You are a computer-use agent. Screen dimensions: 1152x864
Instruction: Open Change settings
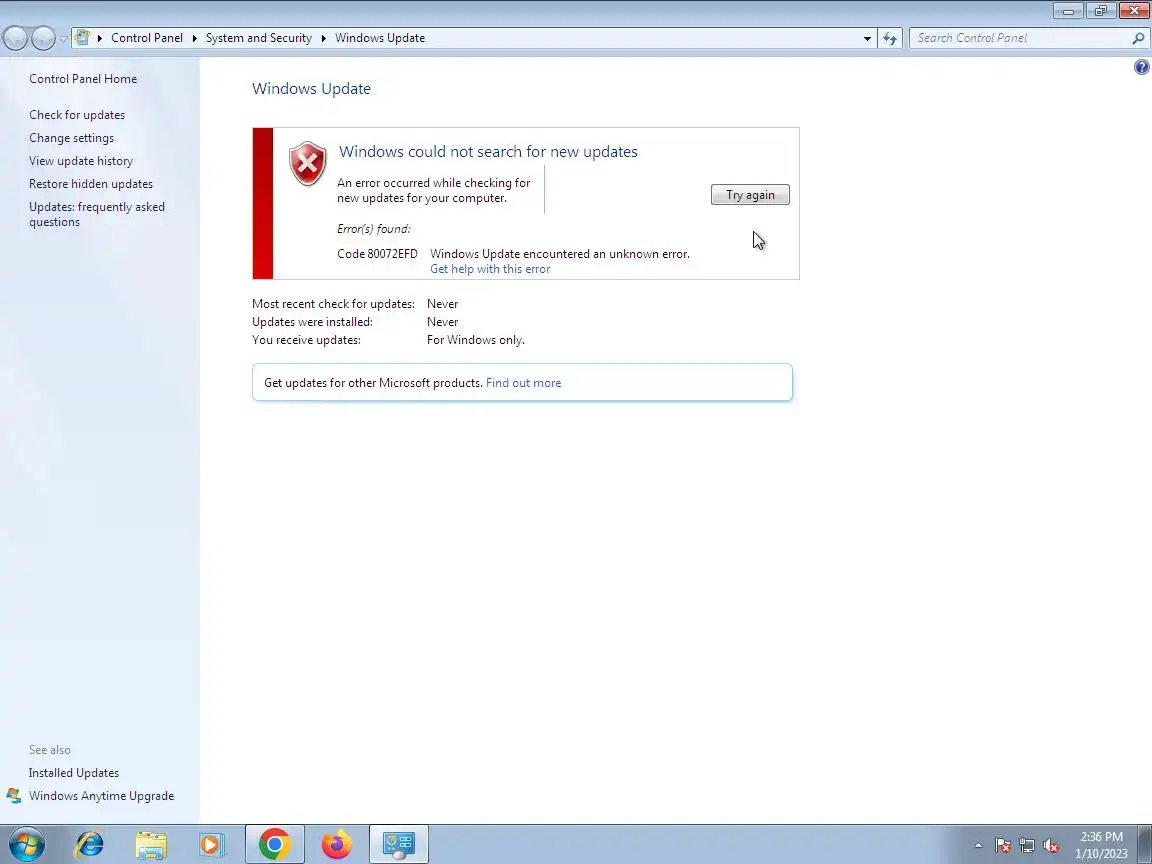point(71,137)
